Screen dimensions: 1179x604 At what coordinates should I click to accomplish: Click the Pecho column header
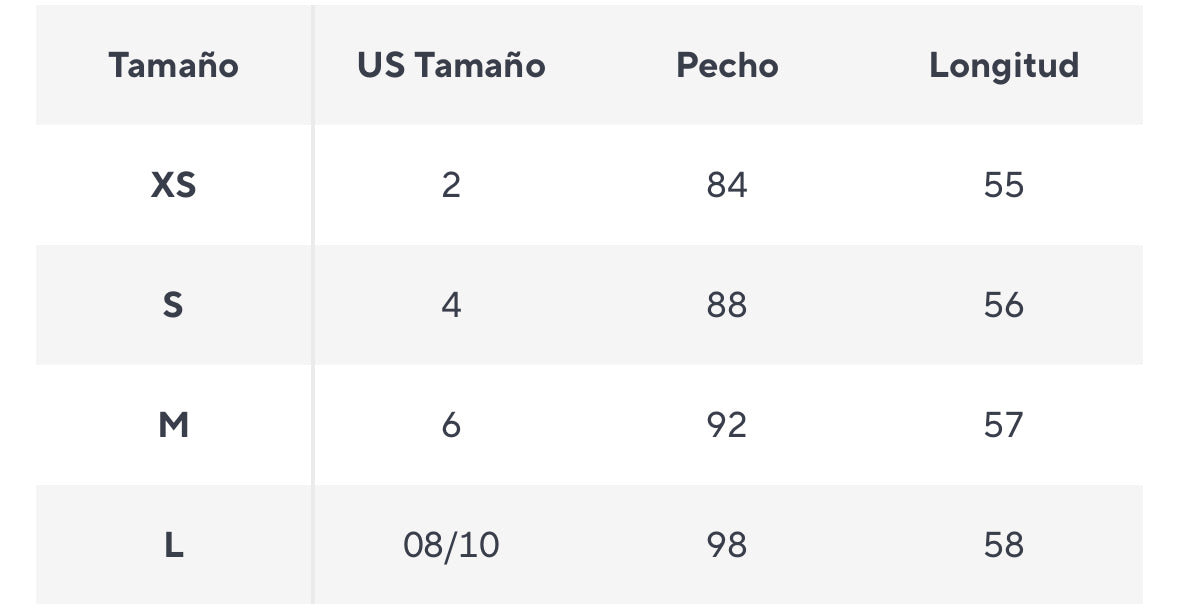pos(727,65)
